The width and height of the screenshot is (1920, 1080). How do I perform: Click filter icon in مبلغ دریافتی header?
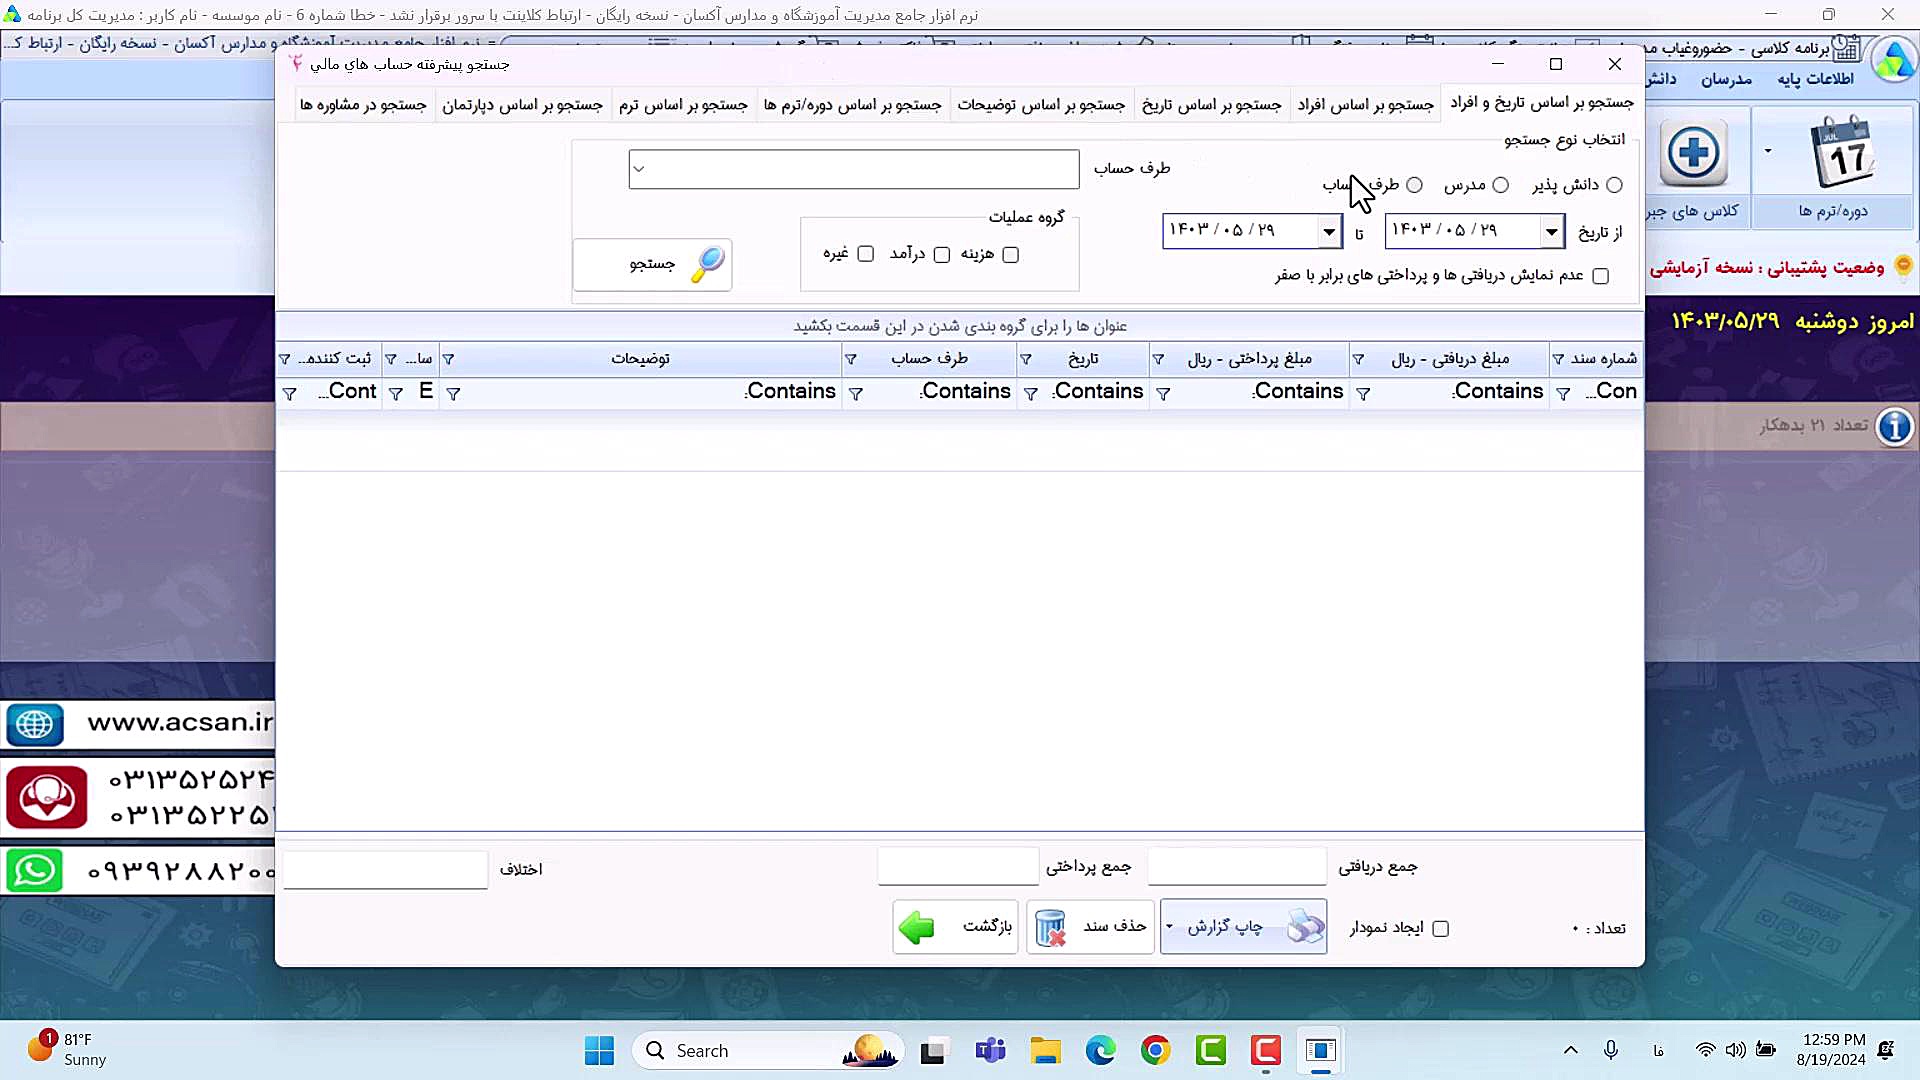pyautogui.click(x=1358, y=359)
